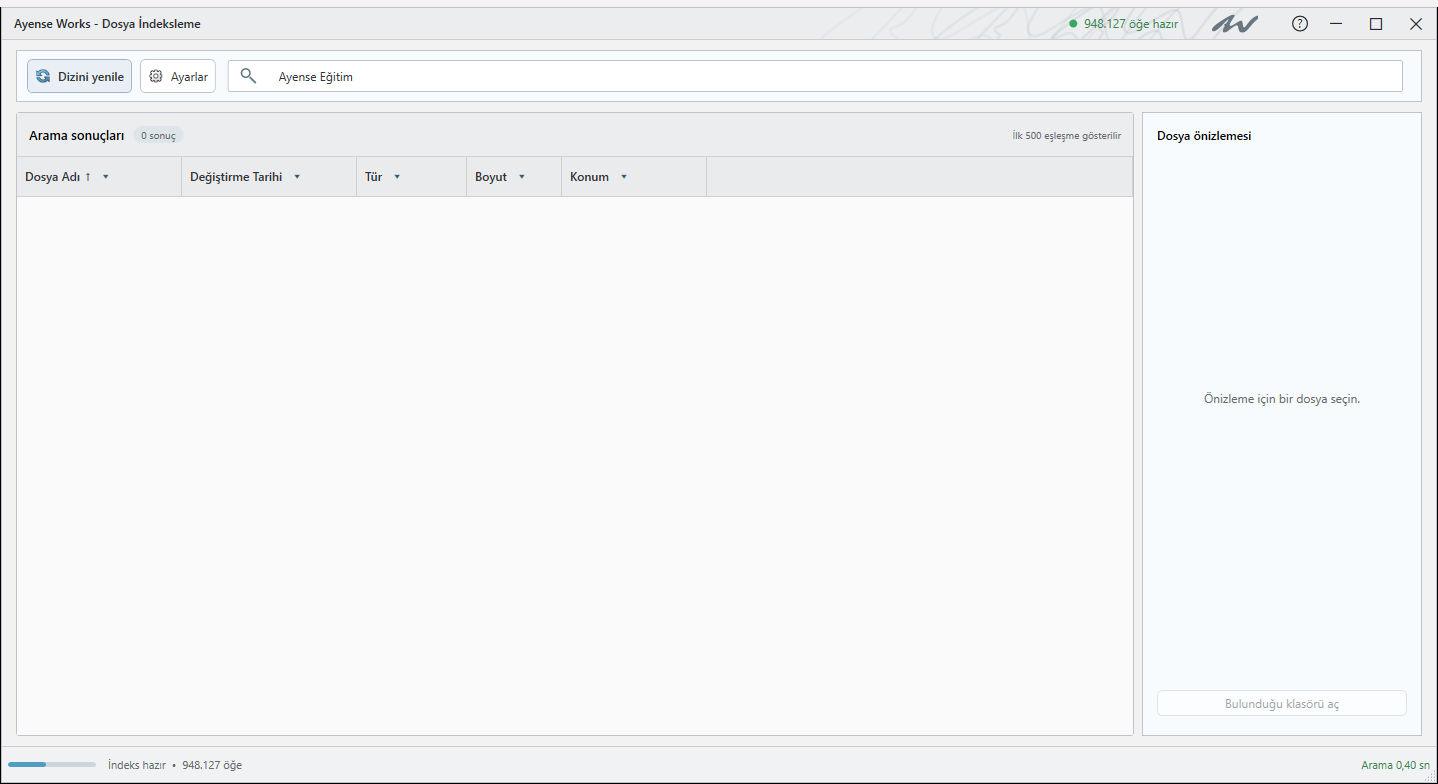This screenshot has height=784, width=1438.
Task: Minimize the Ayense Works window
Action: click(x=1336, y=24)
